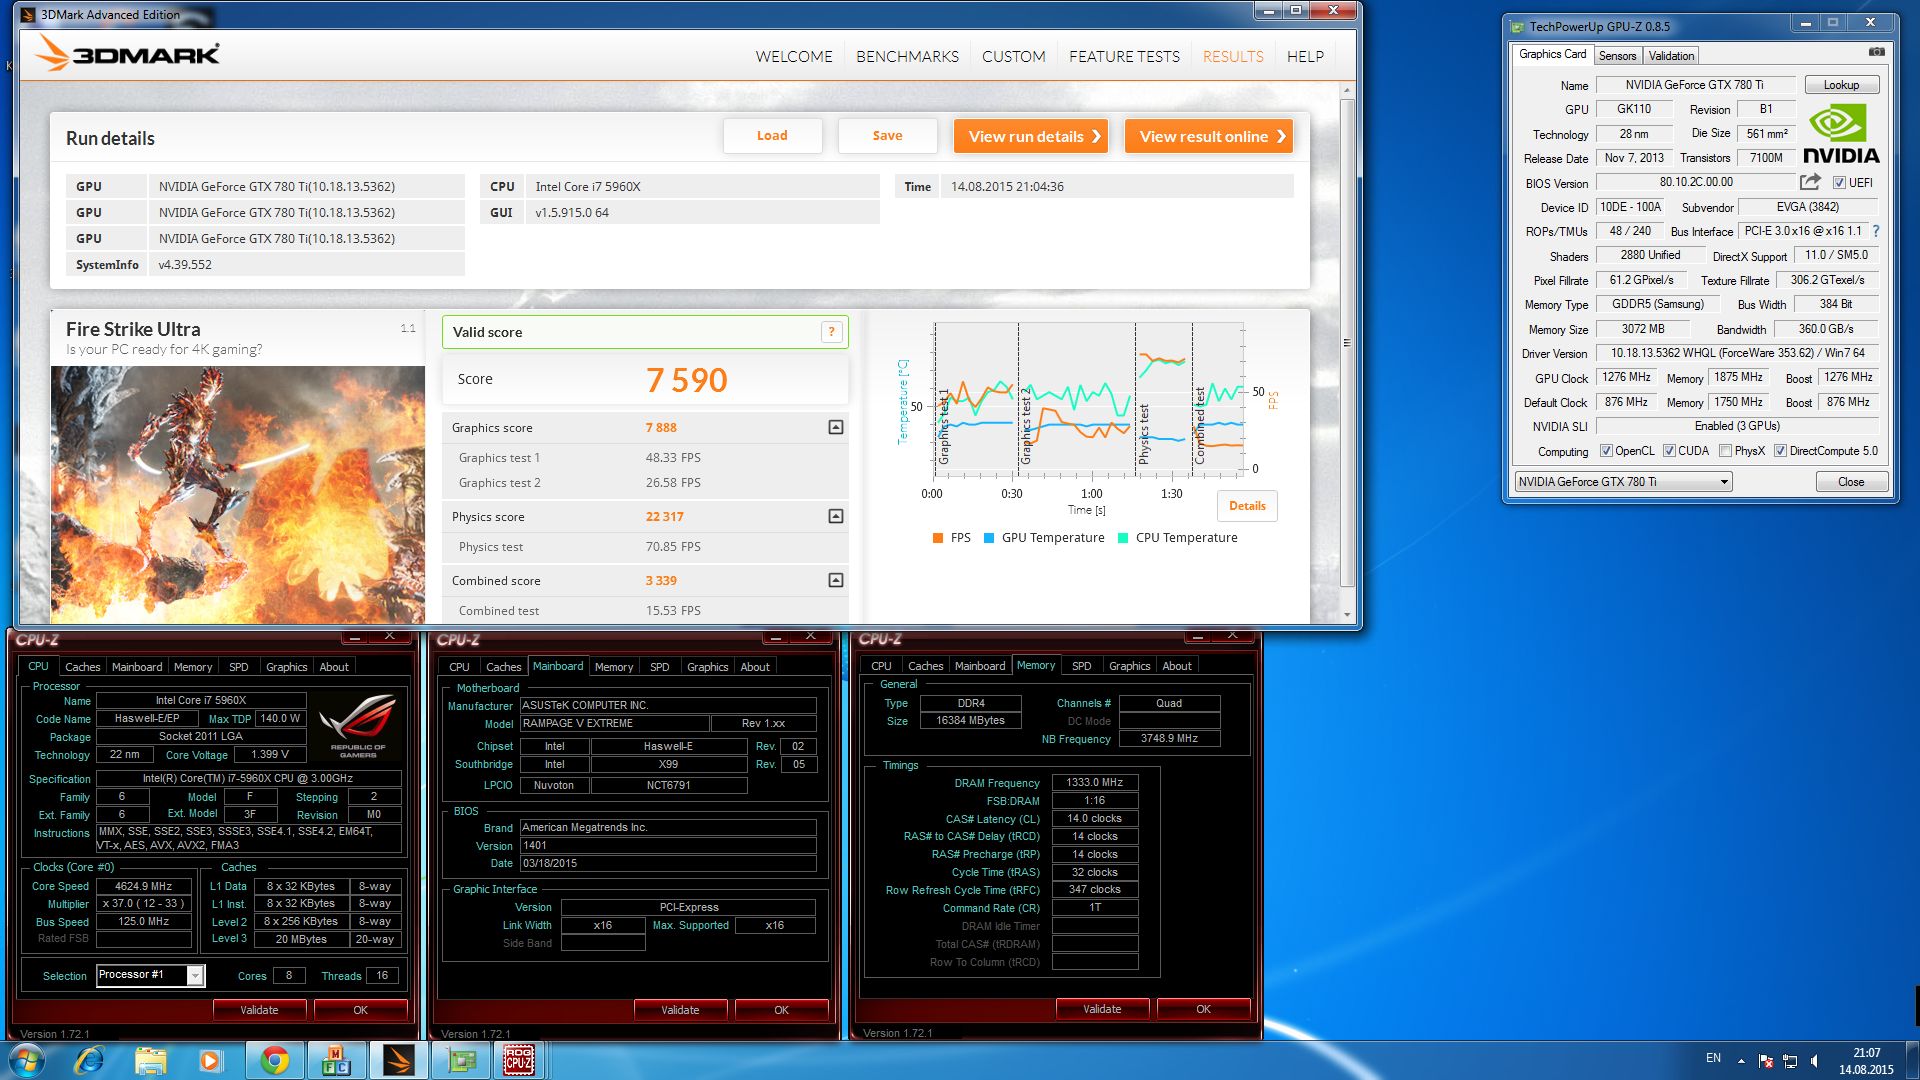Open Graphics tab in the right CPU-Z window
This screenshot has width=1920, height=1080.
point(1129,666)
